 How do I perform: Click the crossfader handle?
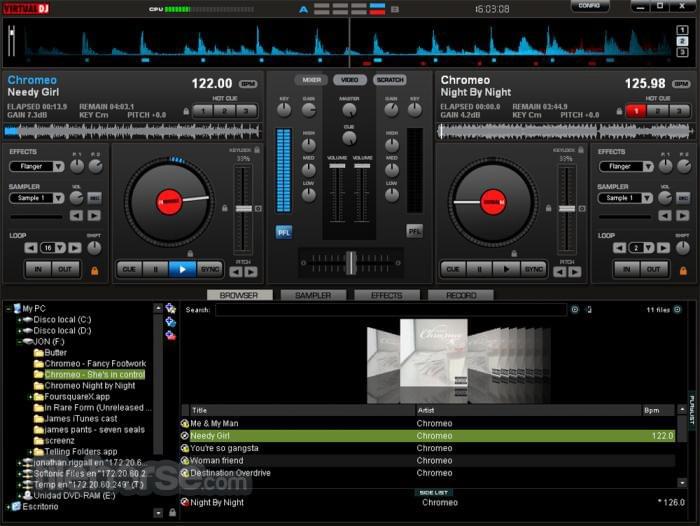click(351, 263)
